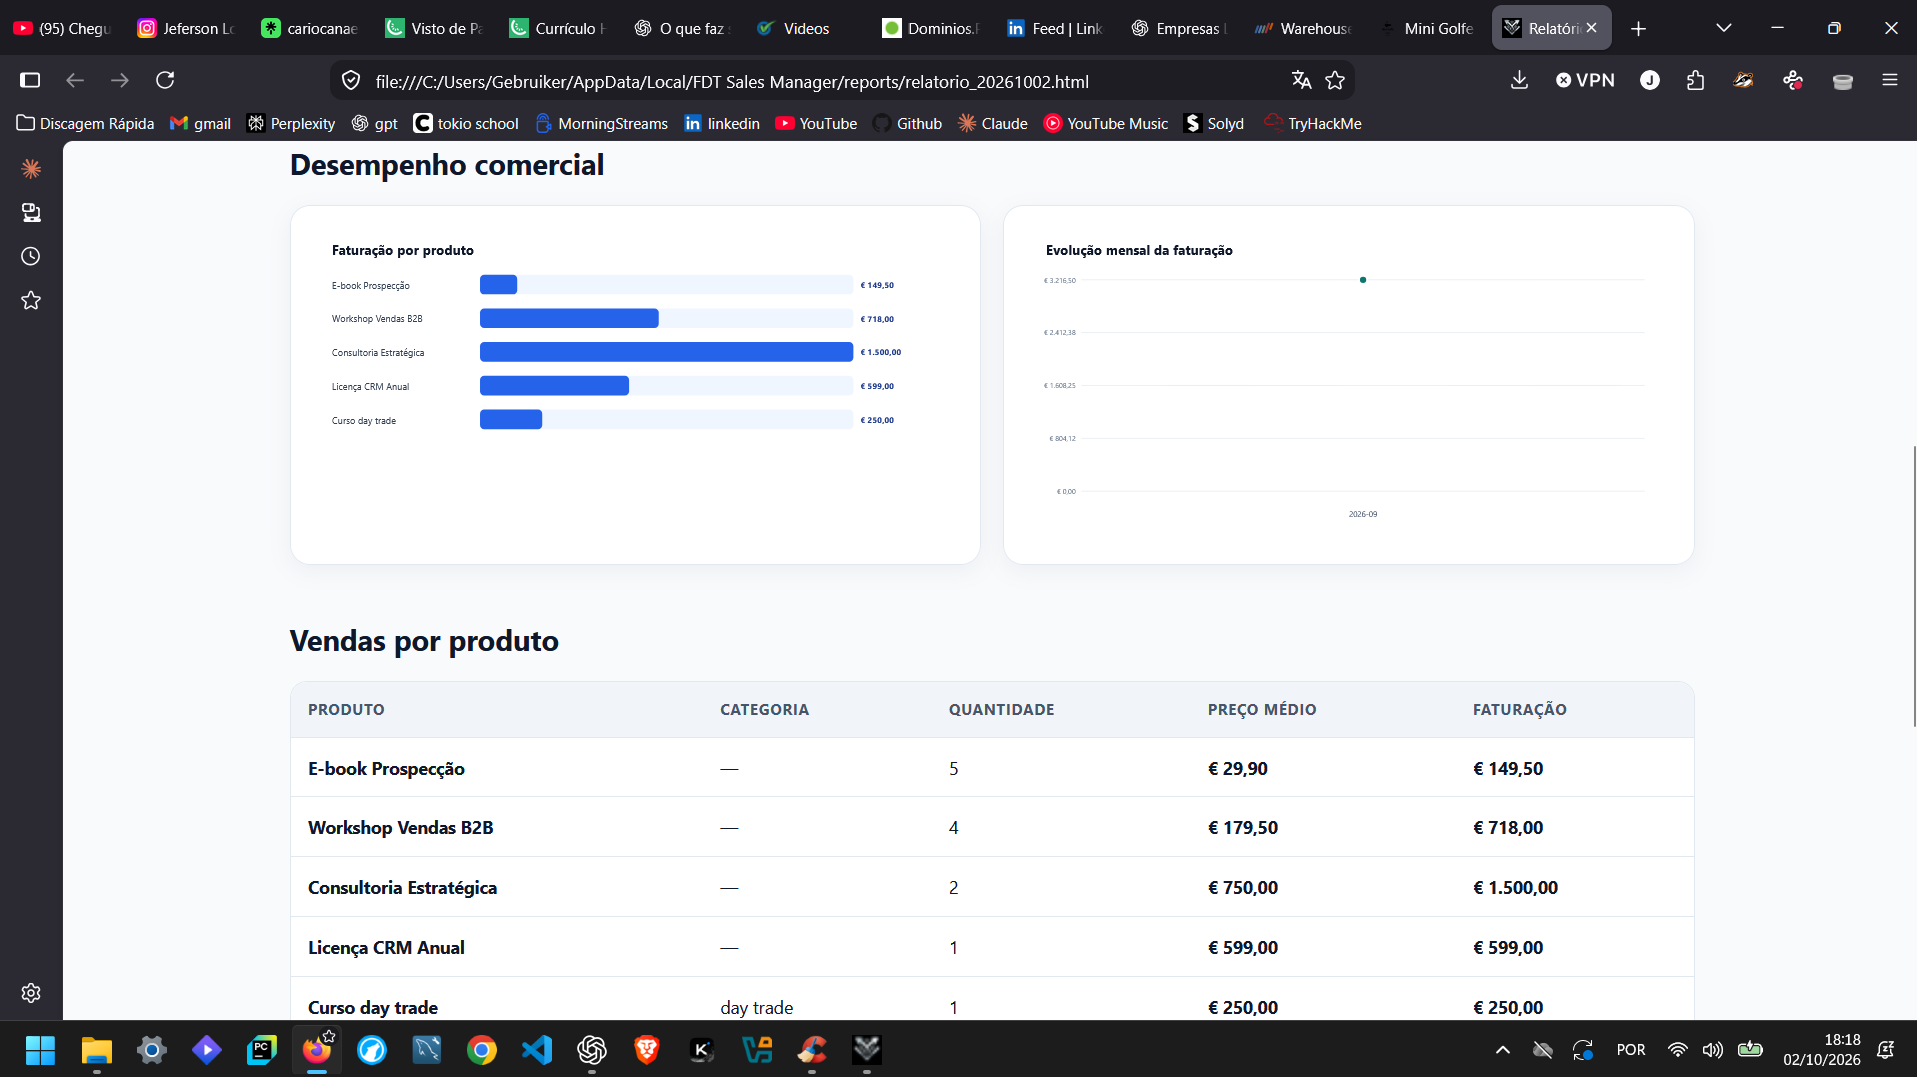Show hidden system tray icons chevron
This screenshot has height=1077, width=1917.
(1502, 1050)
